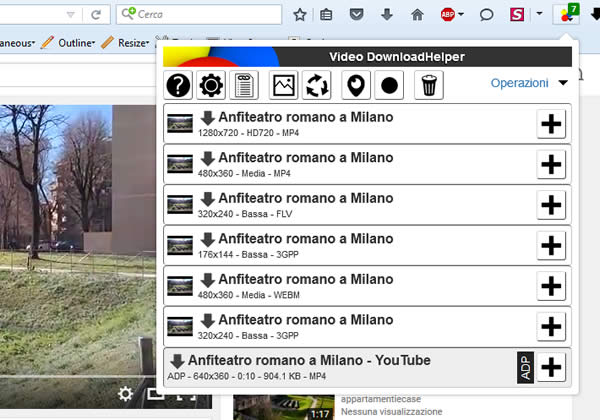The width and height of the screenshot is (600, 420).
Task: Open the bookmarks list icon
Action: pos(326,15)
